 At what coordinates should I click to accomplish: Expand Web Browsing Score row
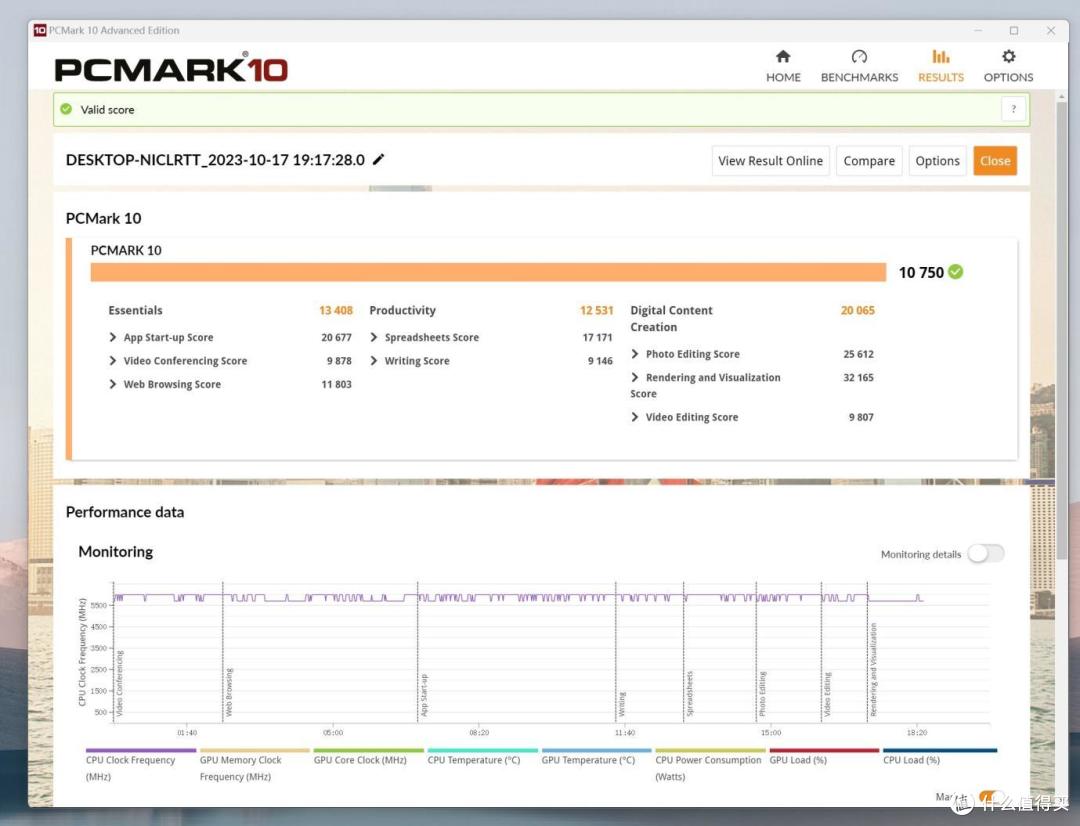(x=113, y=384)
